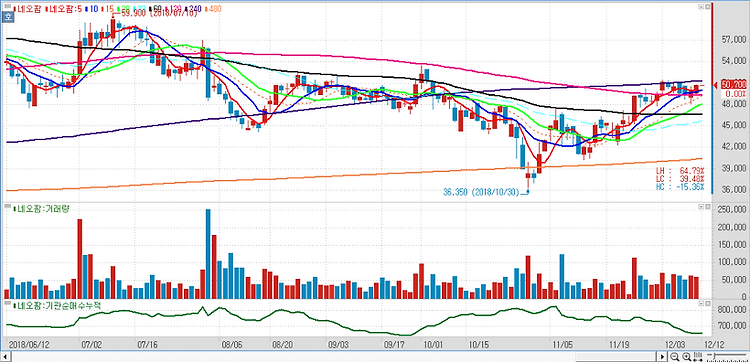Image resolution: width=750 pixels, height=362 pixels.
Task: Click the '700,000' net-buy axis label
Action: click(x=732, y=327)
